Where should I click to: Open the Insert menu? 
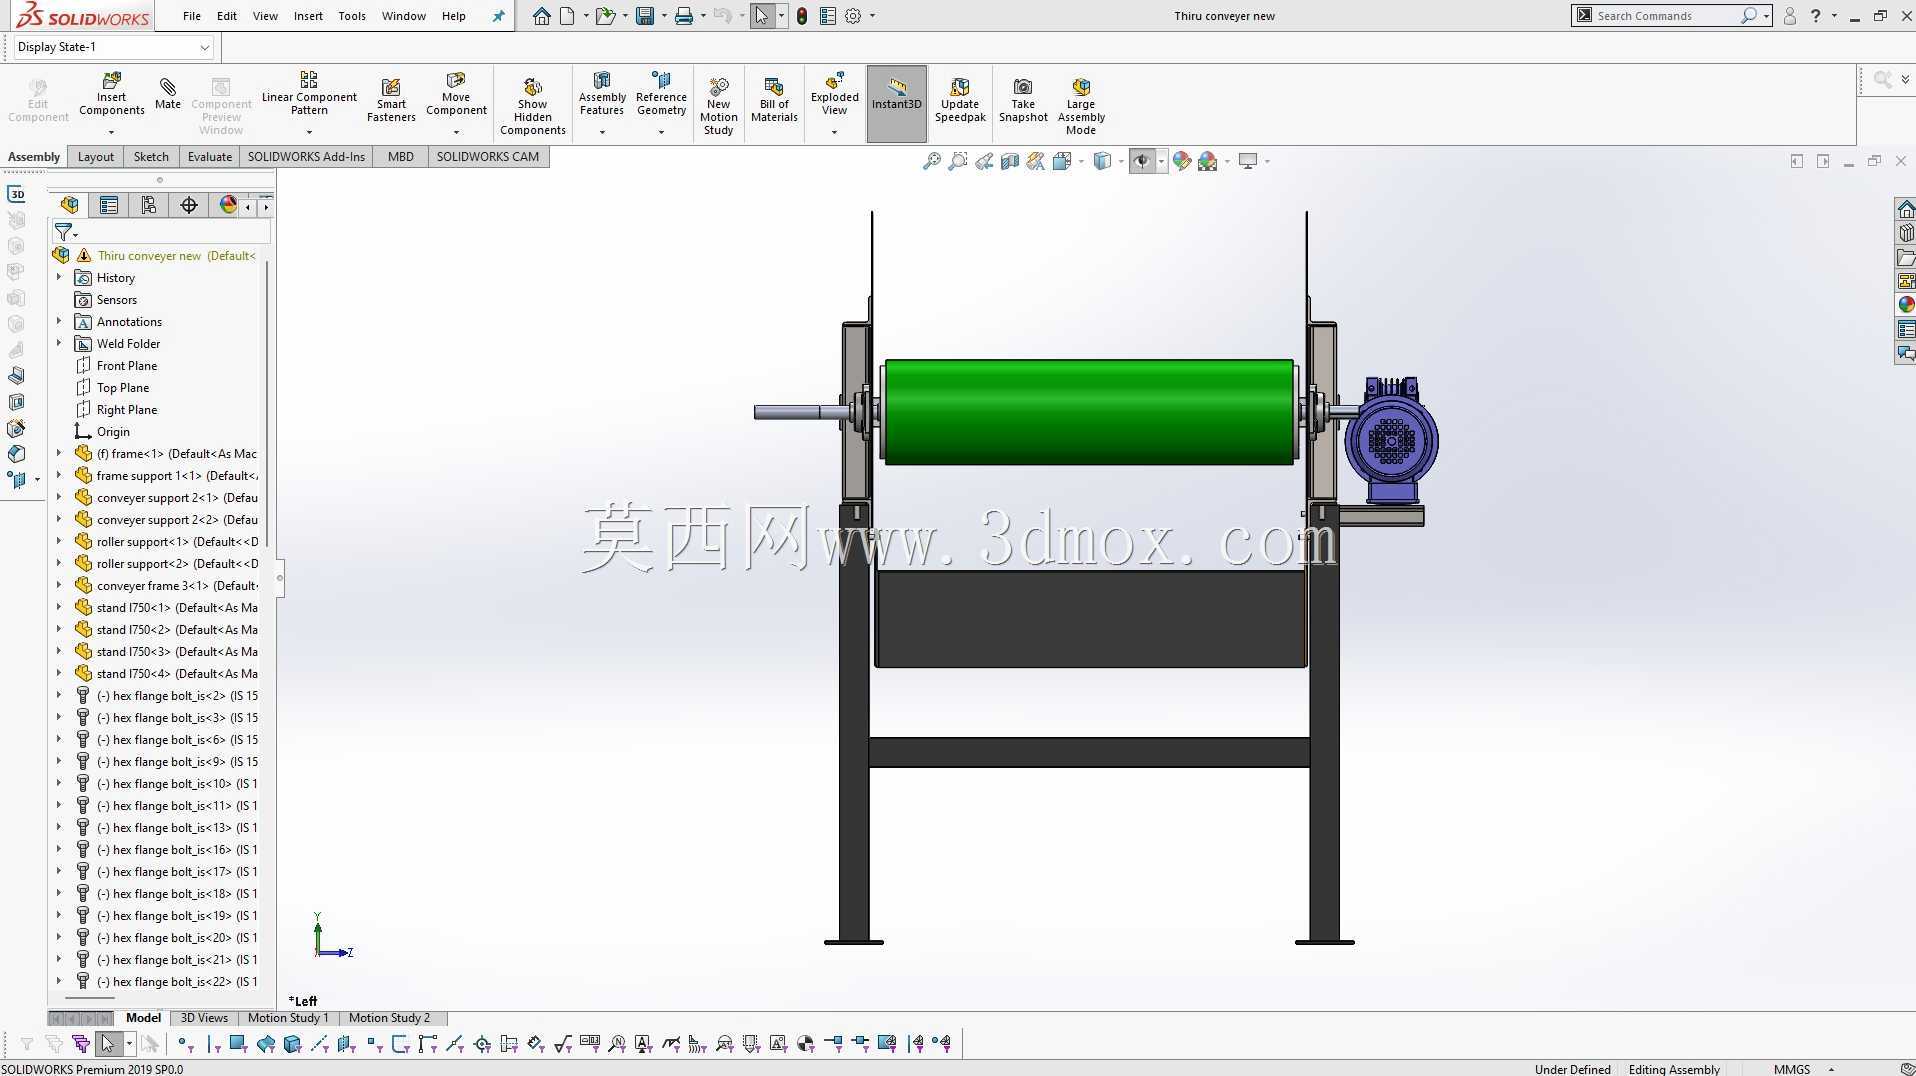coord(308,16)
